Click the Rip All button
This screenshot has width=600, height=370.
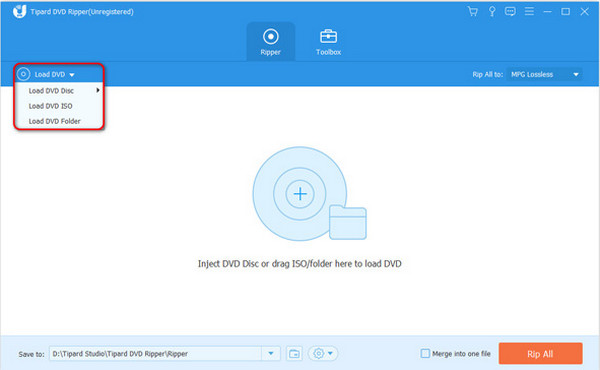540,354
